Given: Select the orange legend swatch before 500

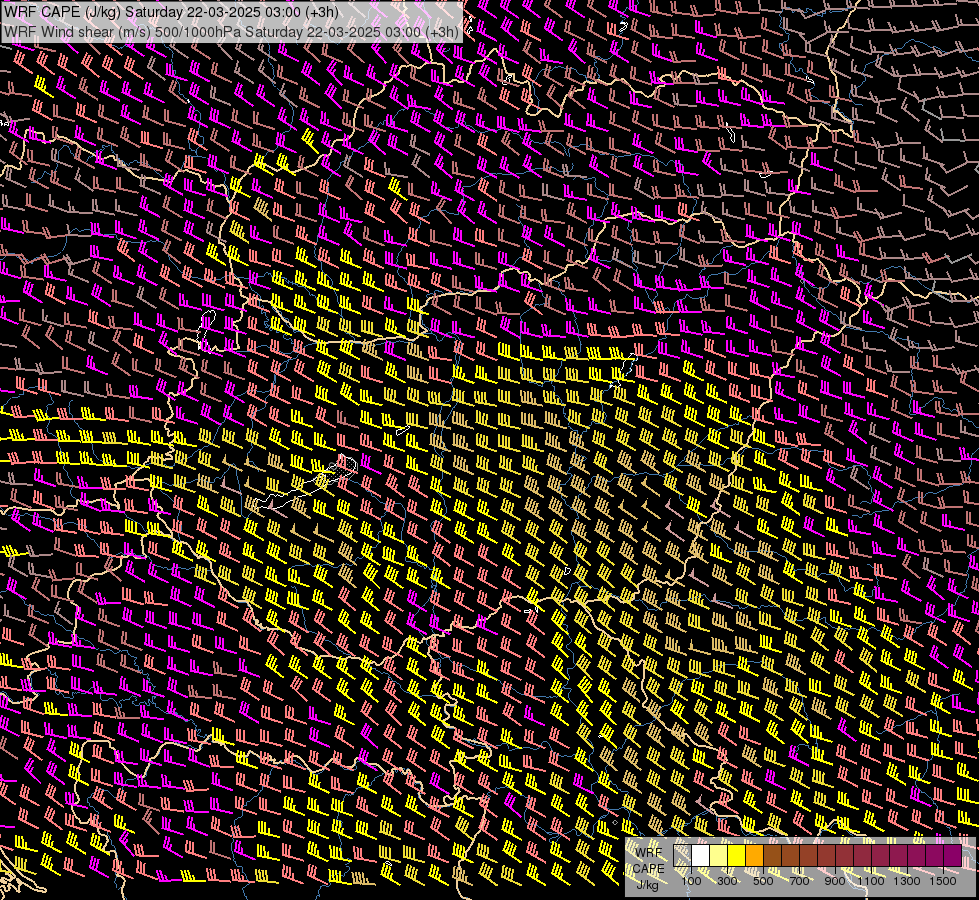Looking at the screenshot, I should pos(754,856).
